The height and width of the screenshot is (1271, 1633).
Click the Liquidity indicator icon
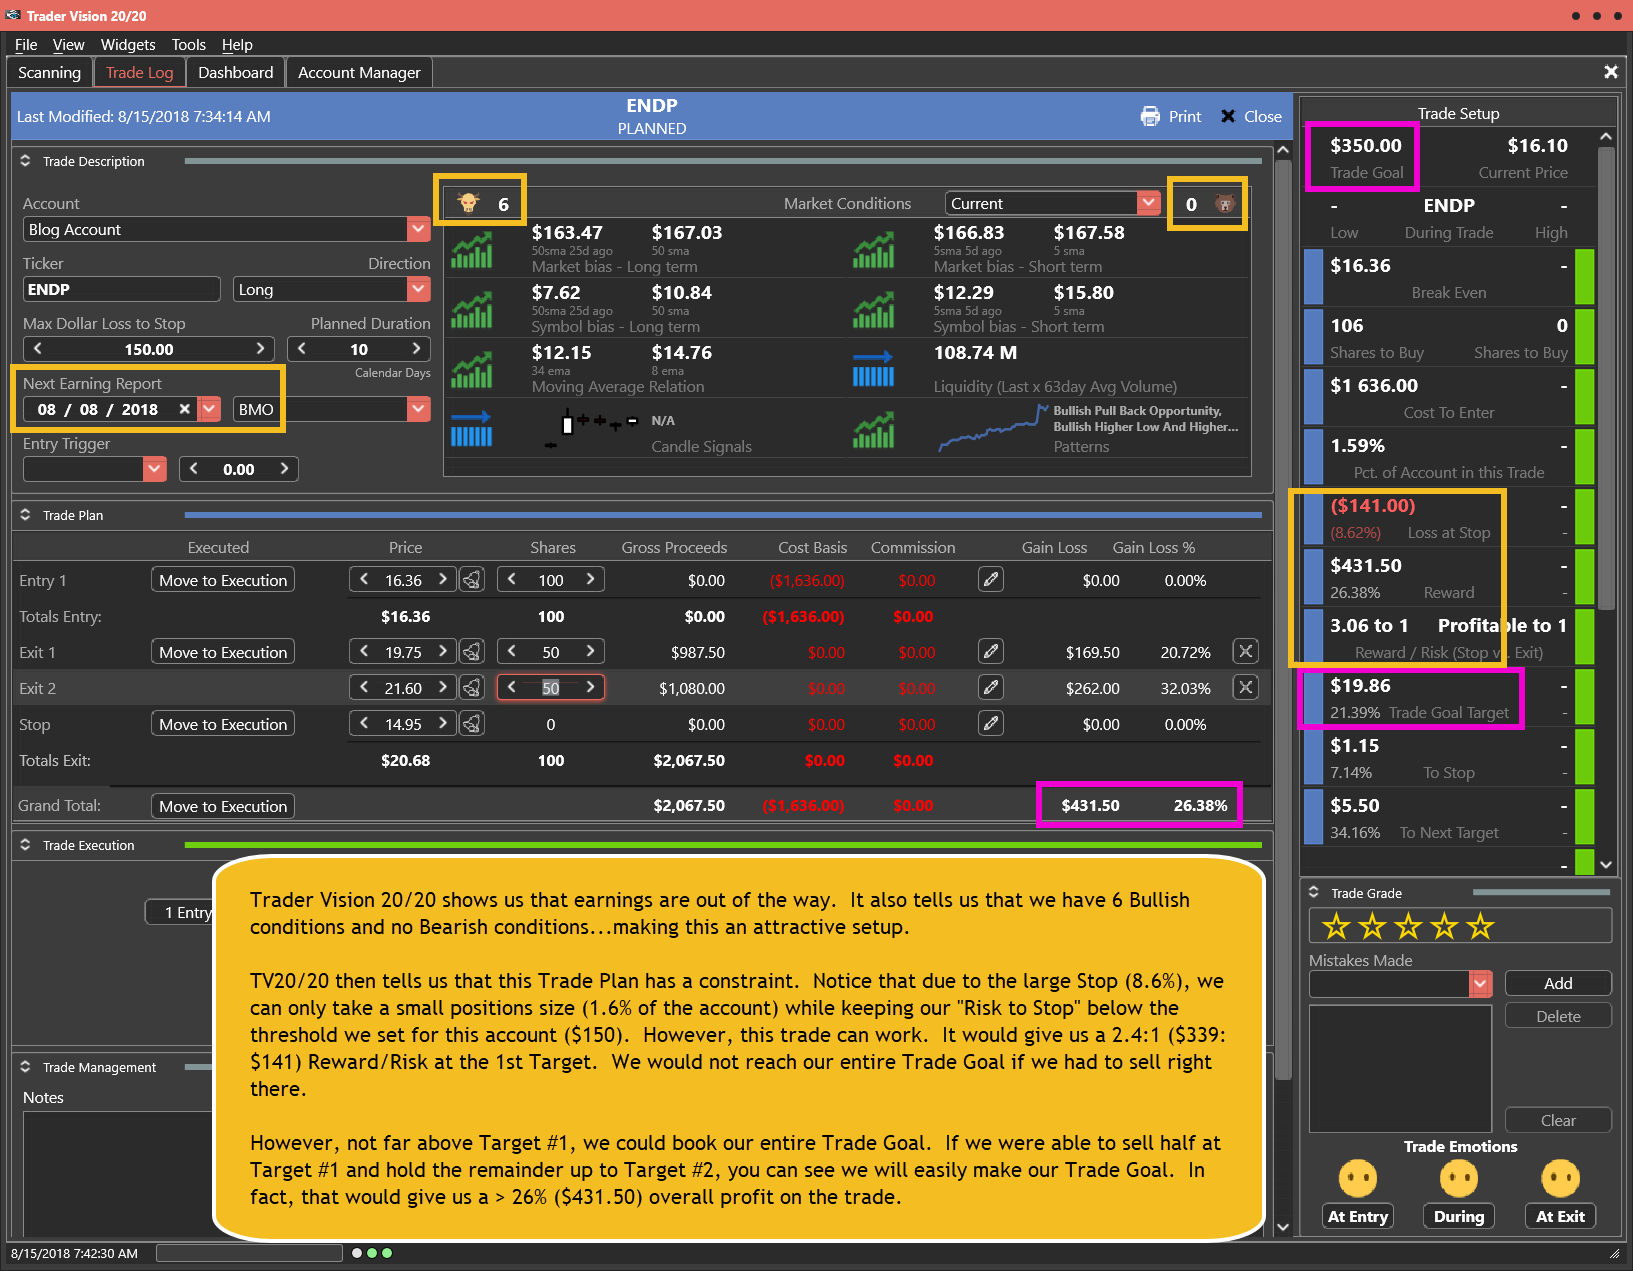[873, 369]
